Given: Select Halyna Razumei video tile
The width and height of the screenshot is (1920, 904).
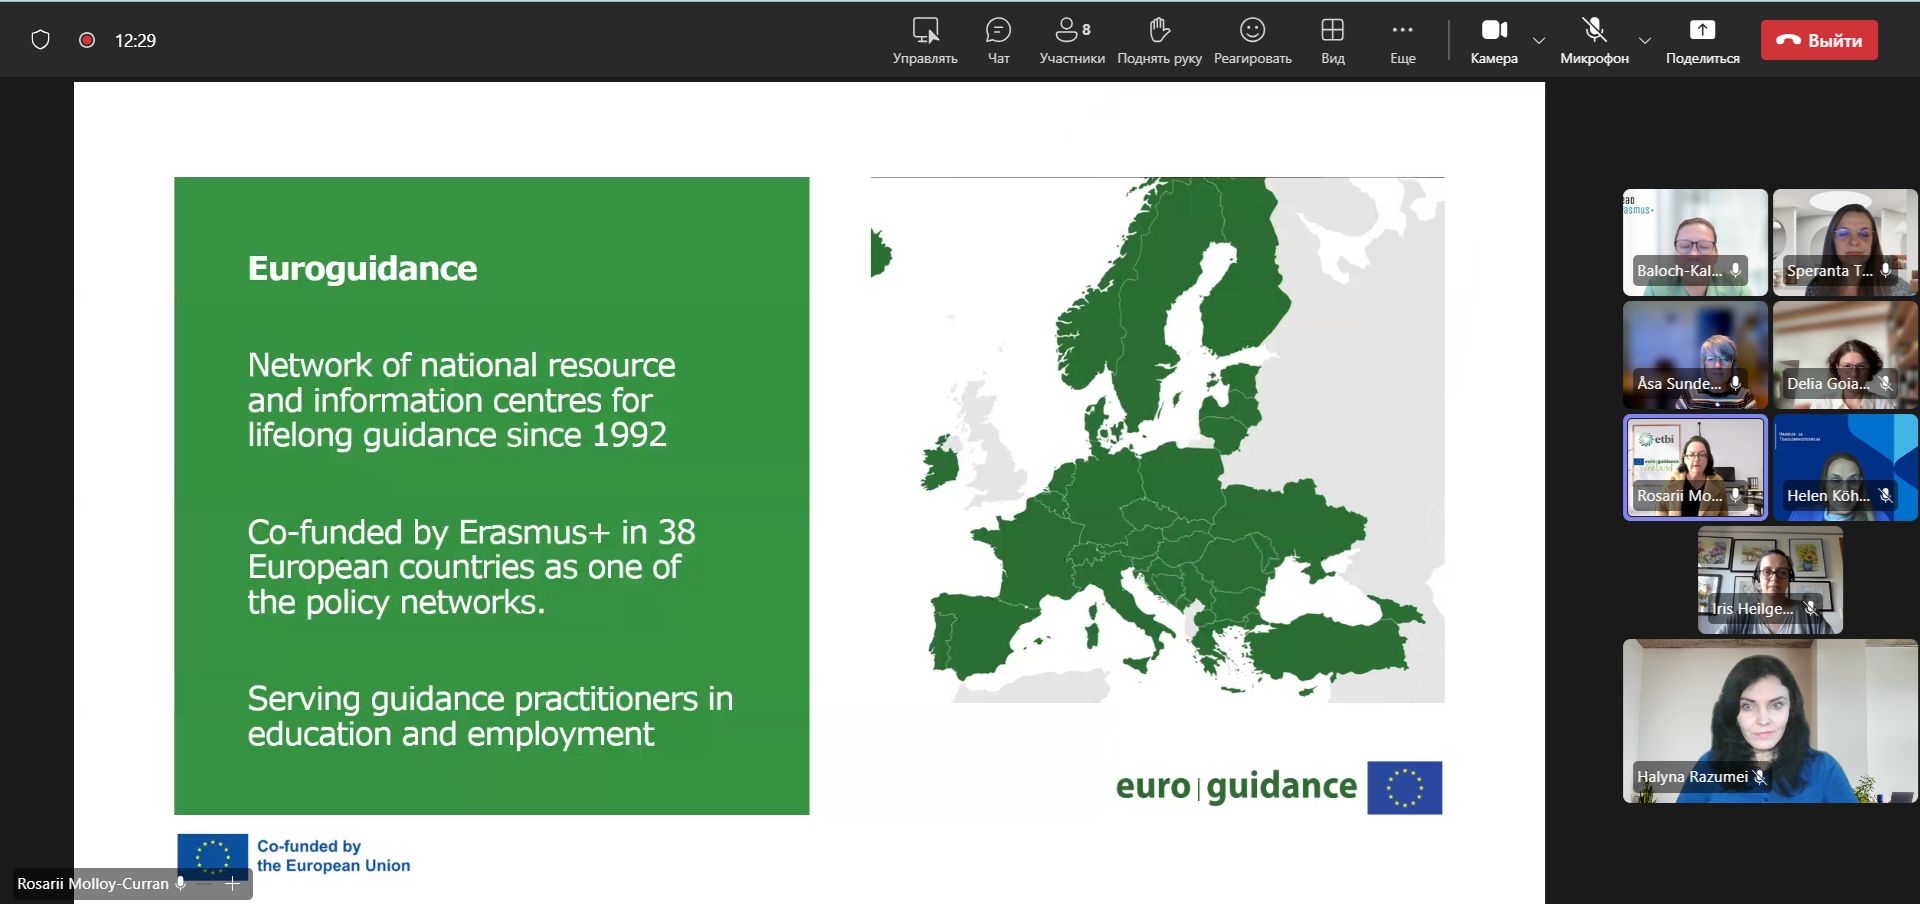Looking at the screenshot, I should click(x=1770, y=720).
